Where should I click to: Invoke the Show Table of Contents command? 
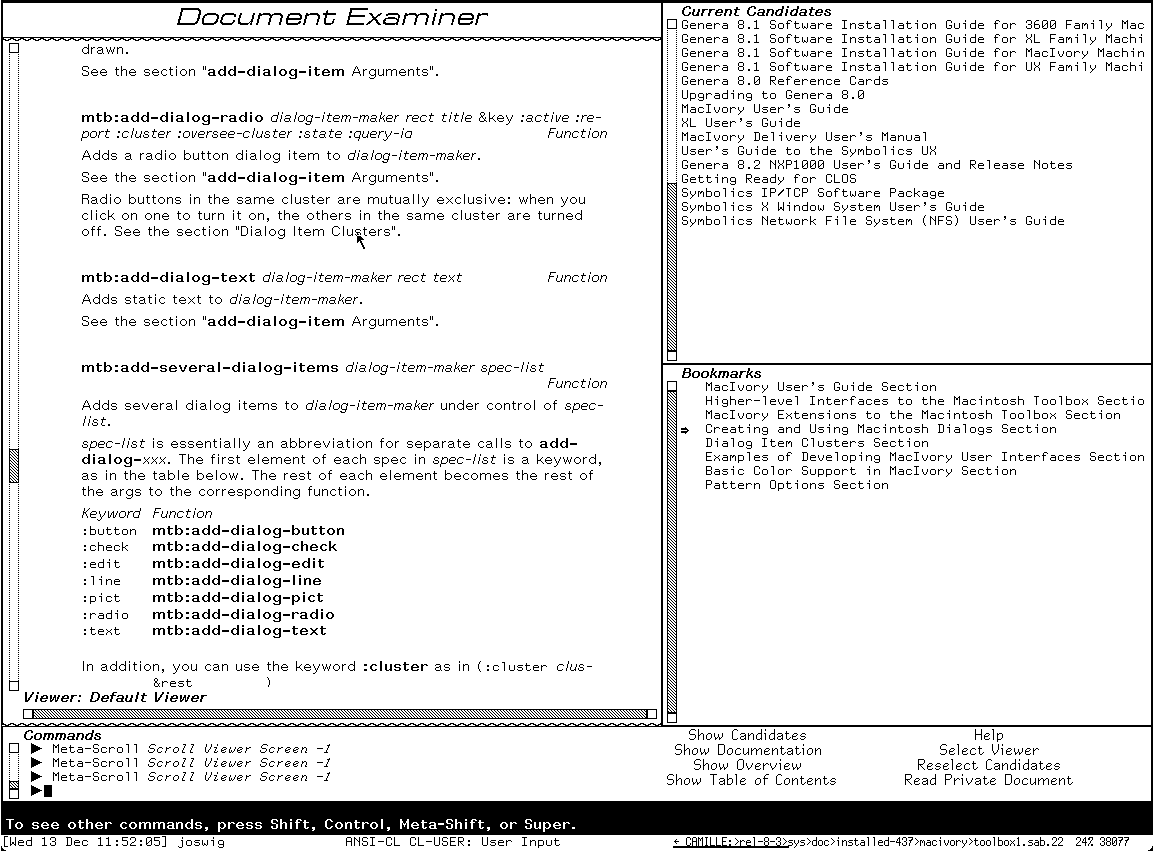[x=751, y=780]
